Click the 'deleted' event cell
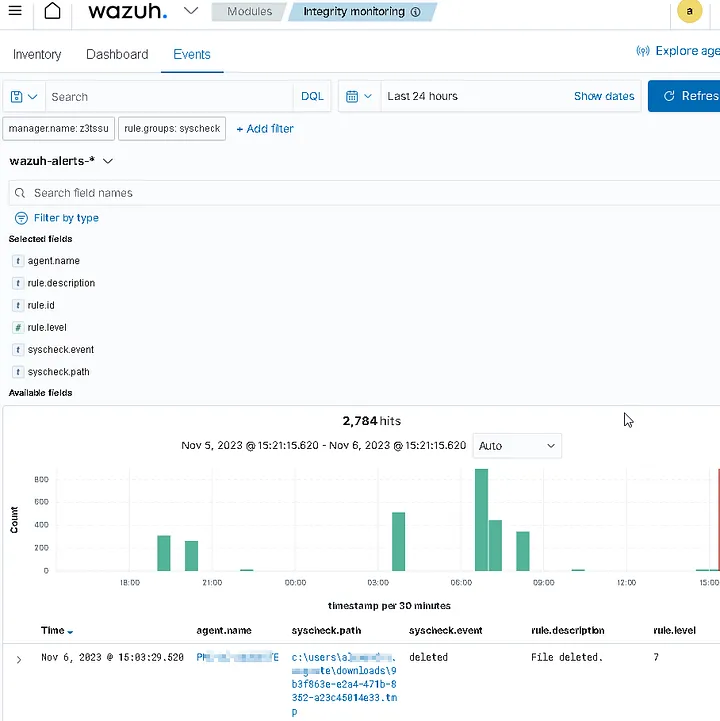This screenshot has width=720, height=721. [428, 658]
